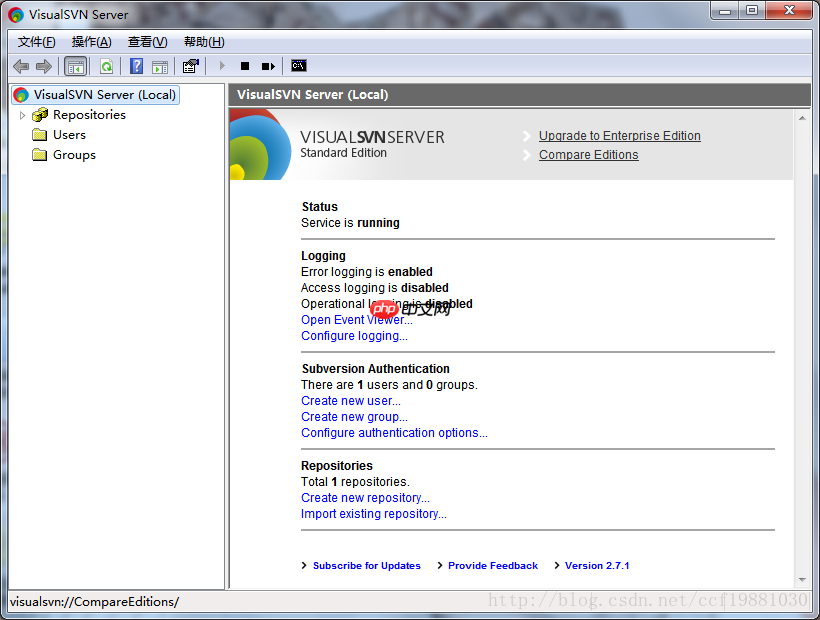820x620 pixels.
Task: Restart the service with the Restart icon
Action: (268, 66)
